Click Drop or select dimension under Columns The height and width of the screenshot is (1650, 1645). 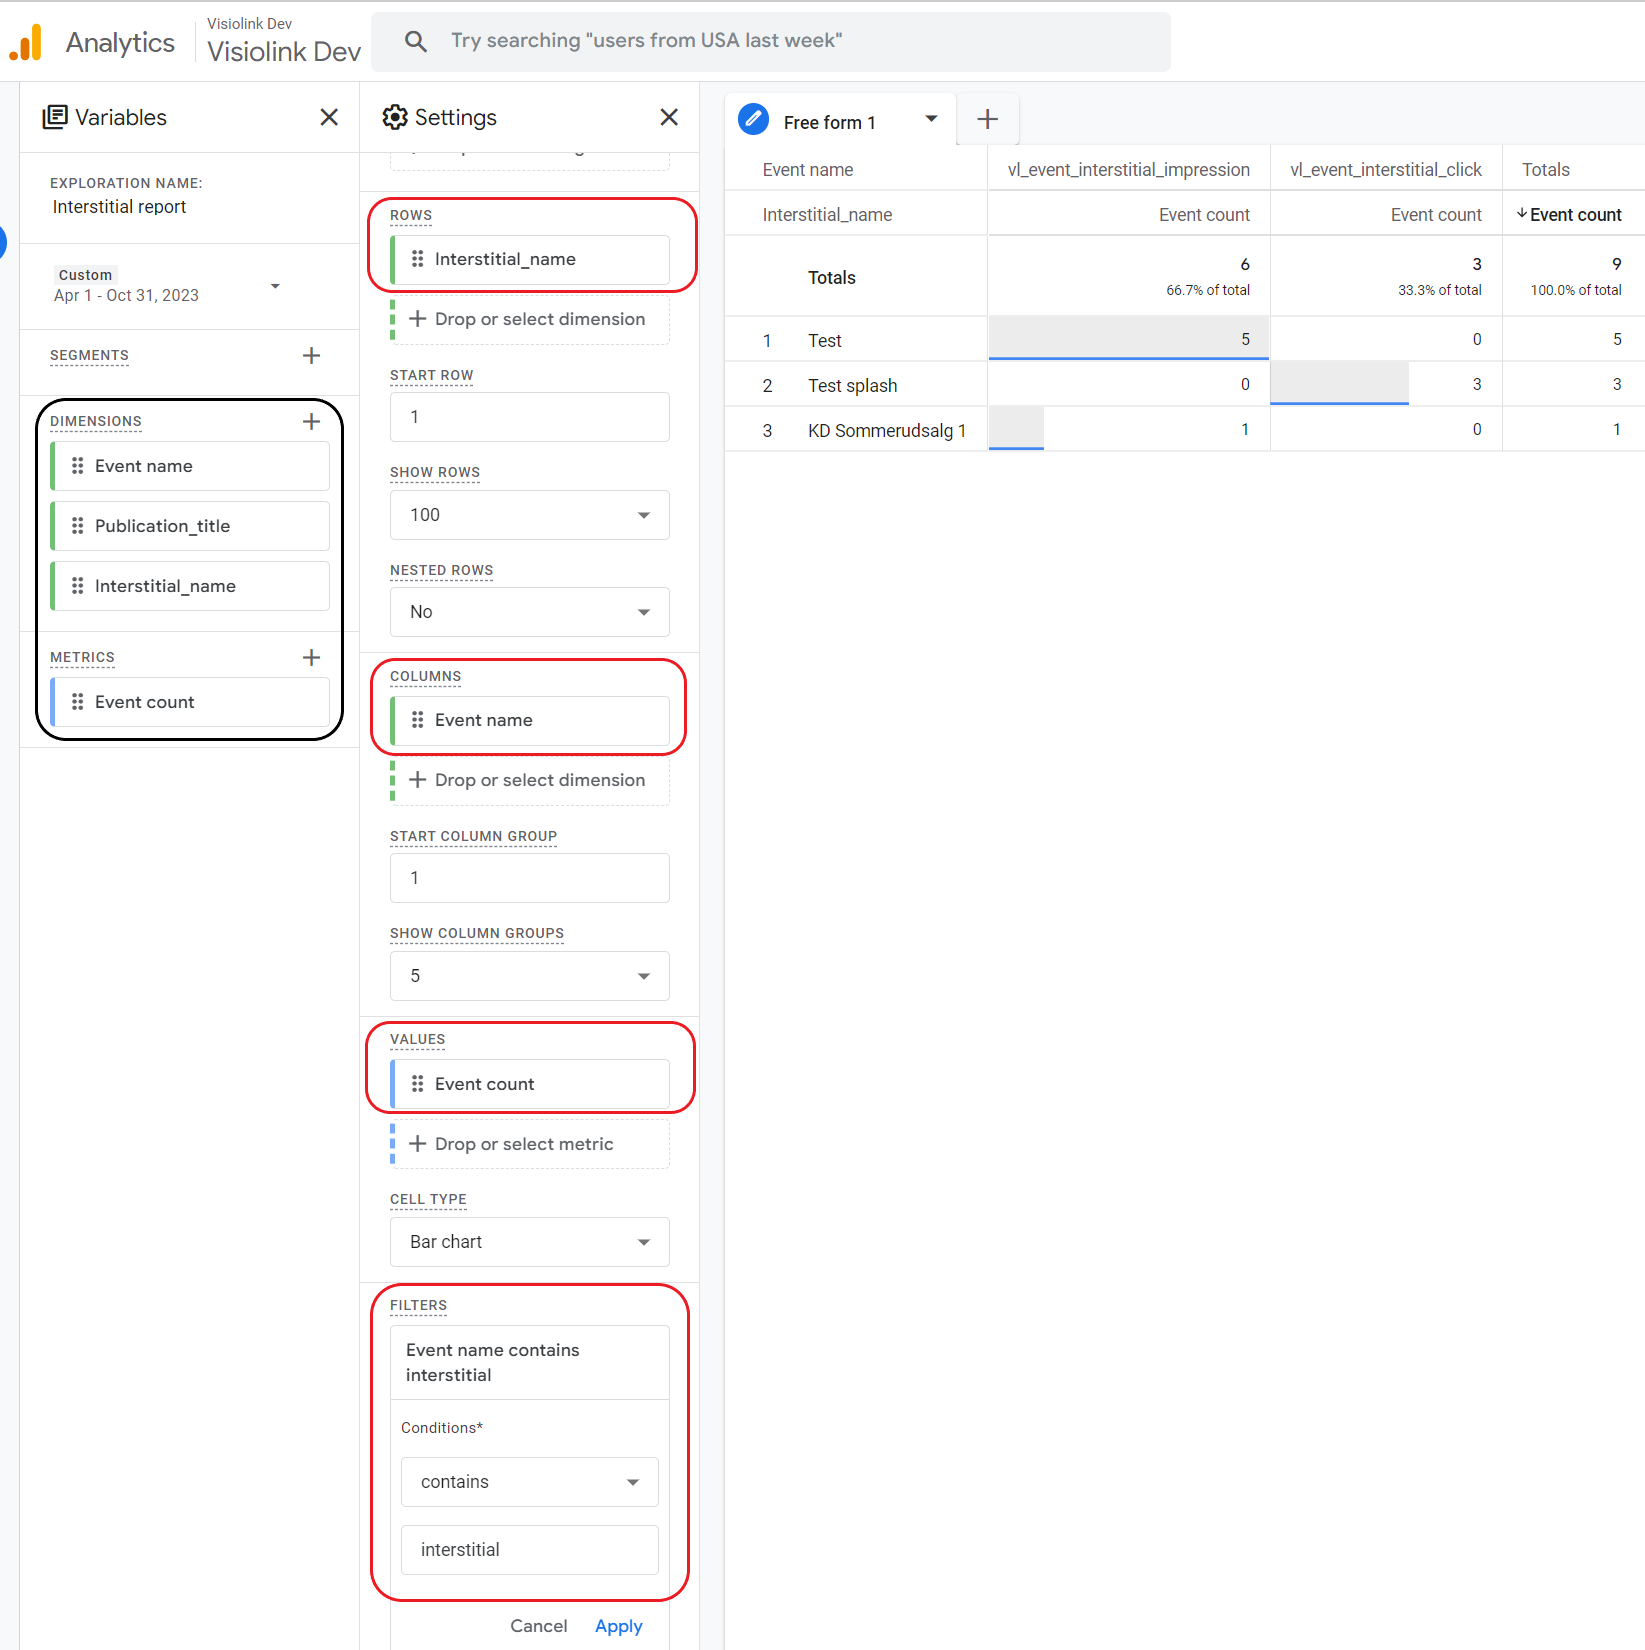530,780
